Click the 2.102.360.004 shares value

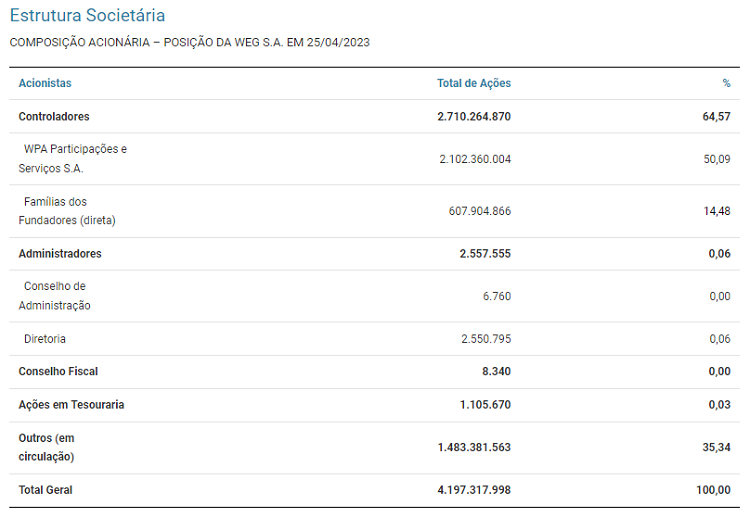[475, 159]
